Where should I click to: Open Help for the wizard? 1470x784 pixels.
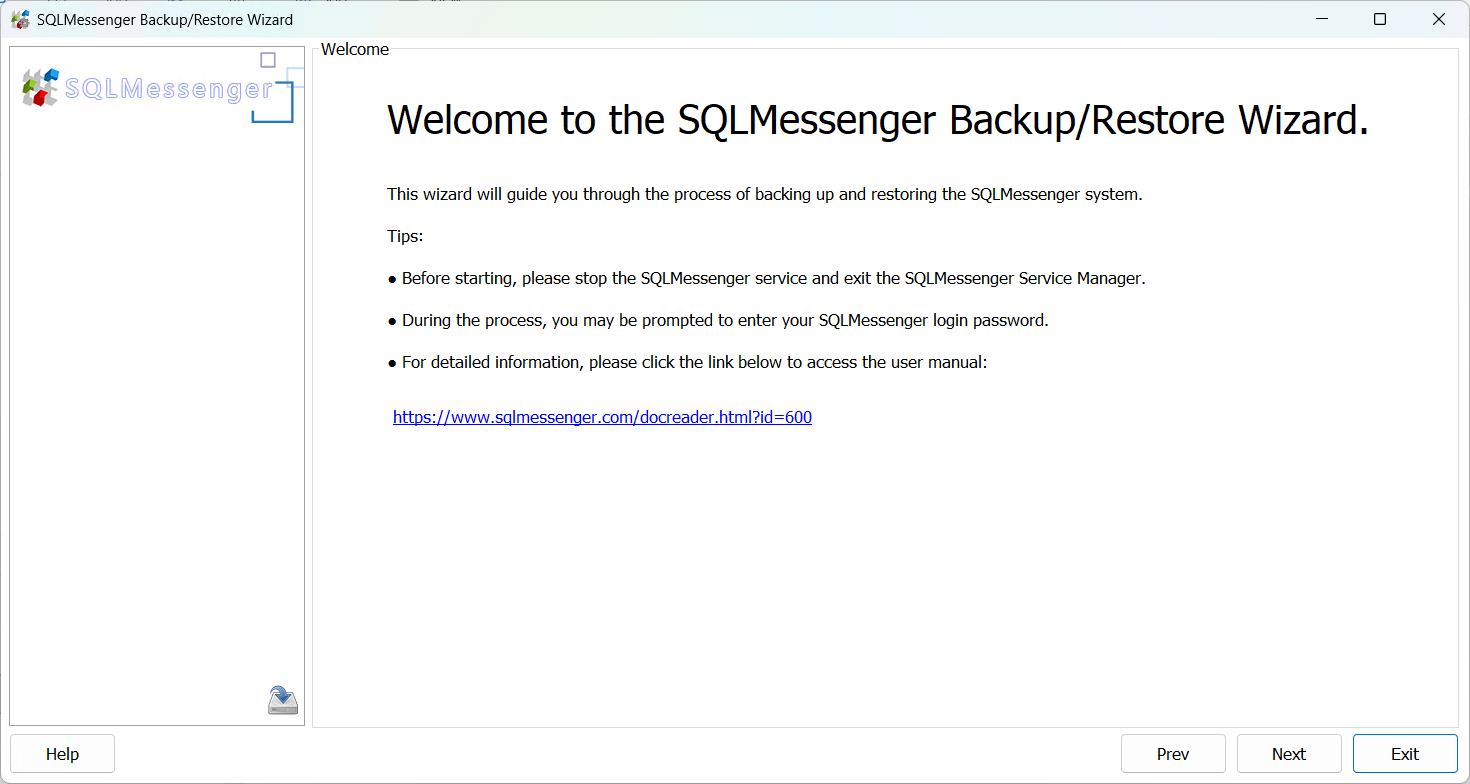62,753
